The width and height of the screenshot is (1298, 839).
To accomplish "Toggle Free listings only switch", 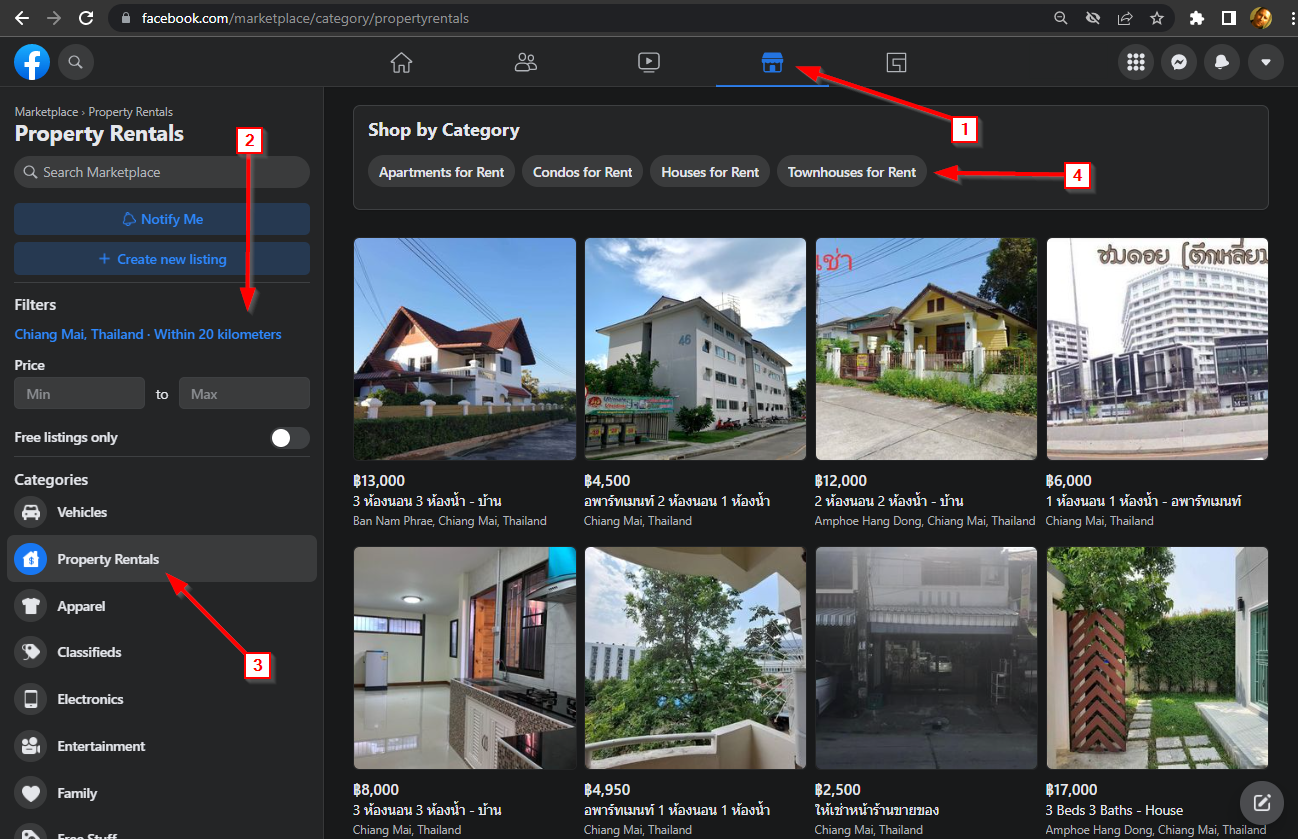I will 290,438.
